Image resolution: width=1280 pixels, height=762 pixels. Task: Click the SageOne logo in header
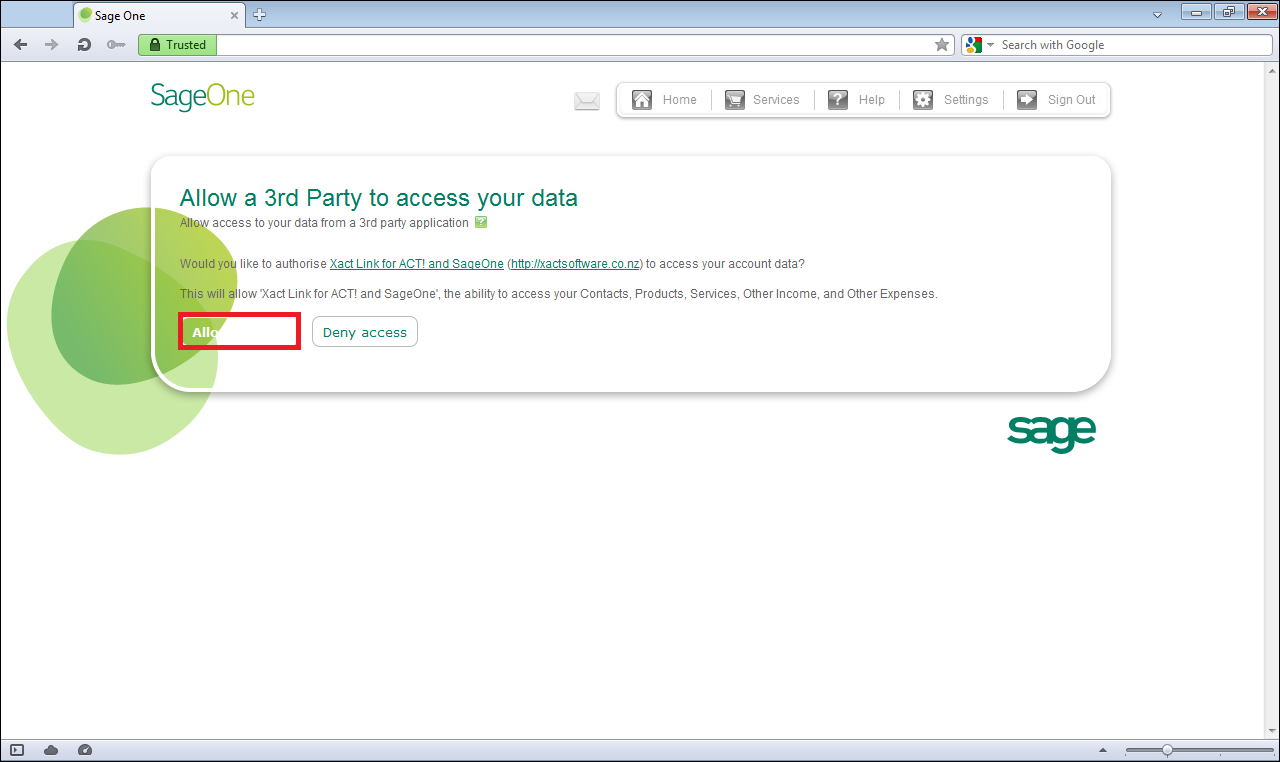[x=203, y=97]
